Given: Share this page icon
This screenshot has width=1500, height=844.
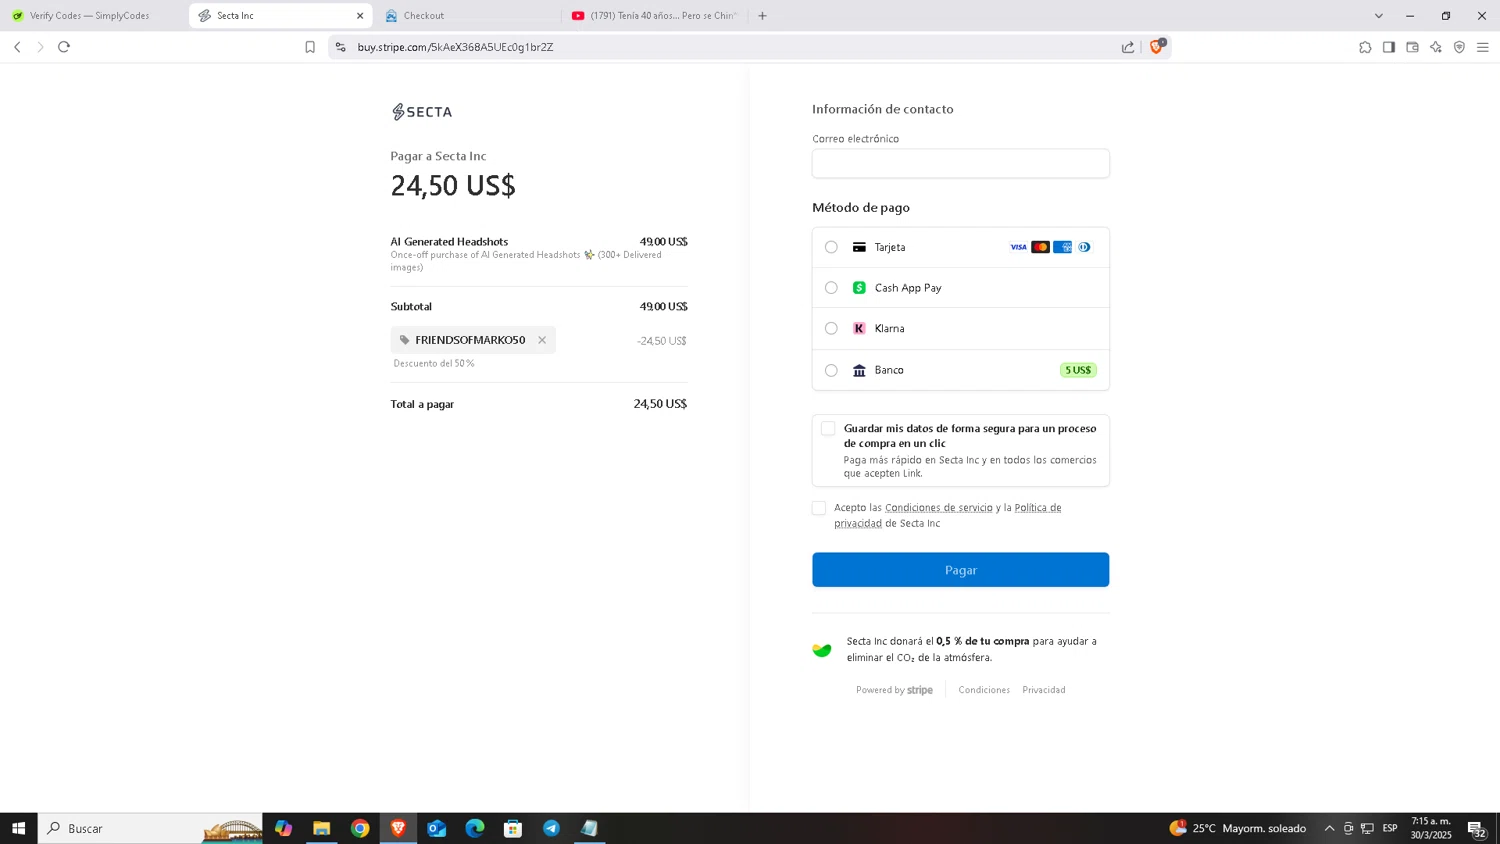Looking at the screenshot, I should [x=1128, y=47].
